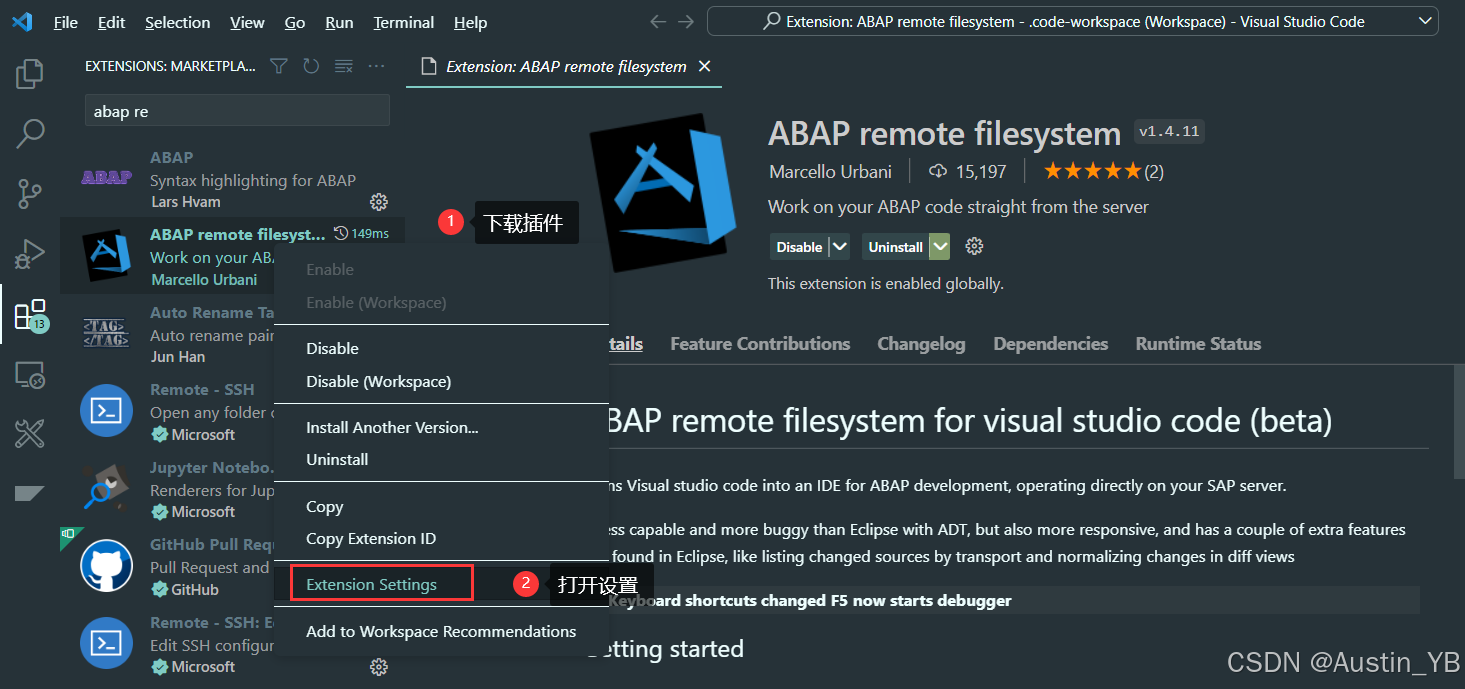Select ABAP remote filesystem list entry

[233, 256]
